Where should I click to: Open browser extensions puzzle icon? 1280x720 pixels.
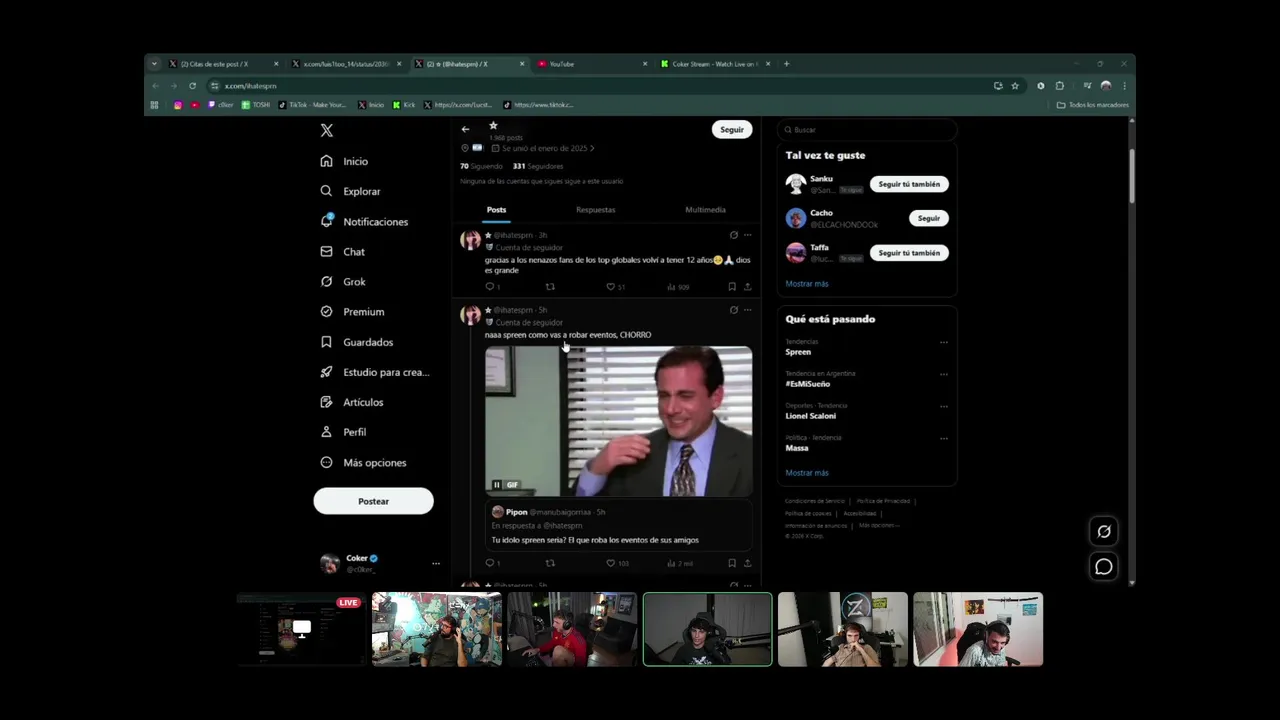[1060, 86]
